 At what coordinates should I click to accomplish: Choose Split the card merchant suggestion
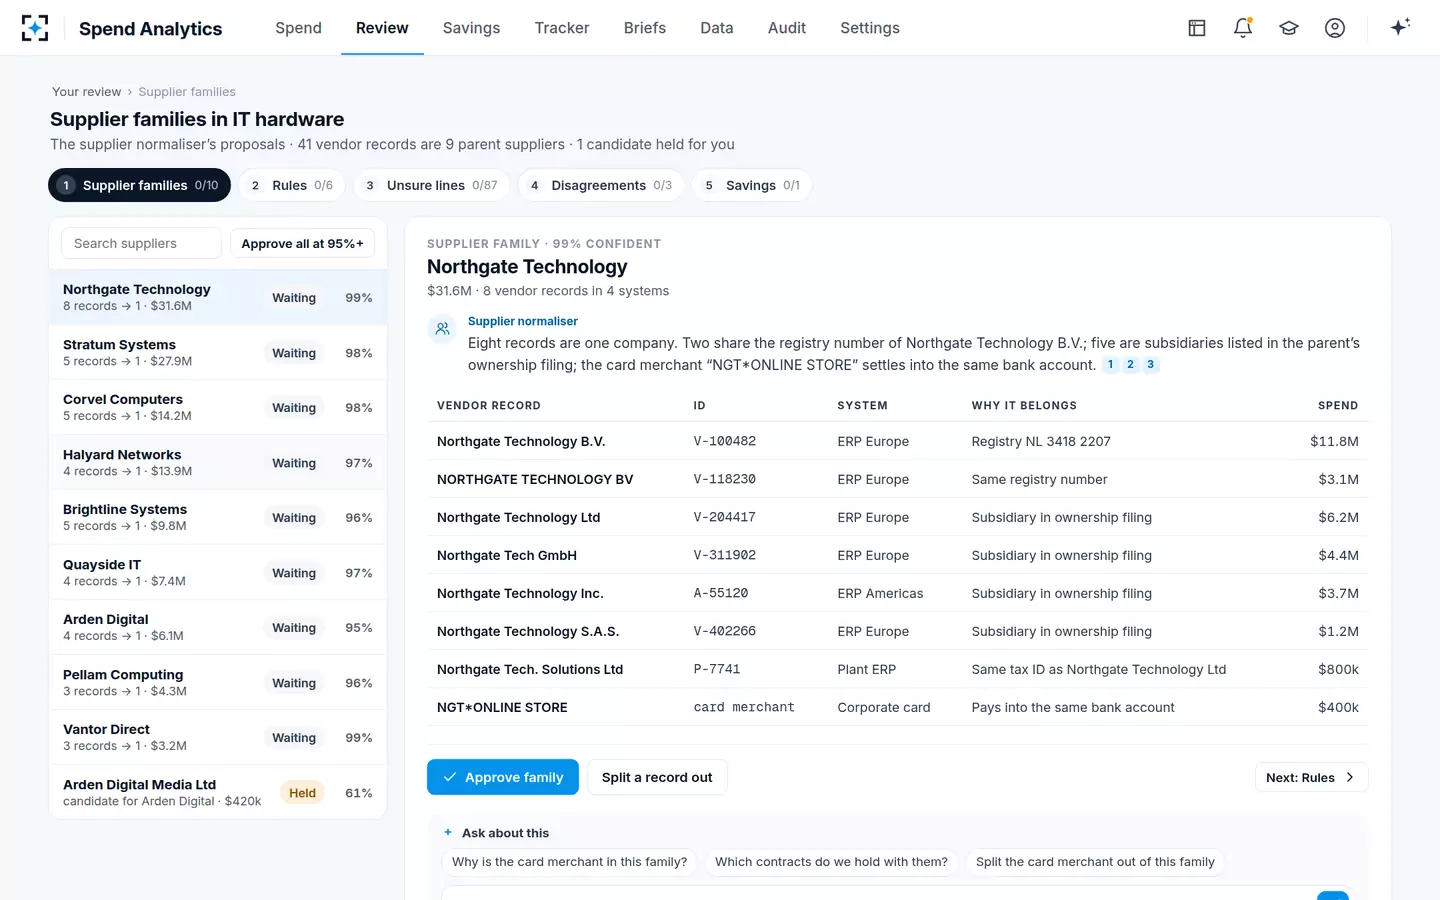[1095, 862]
